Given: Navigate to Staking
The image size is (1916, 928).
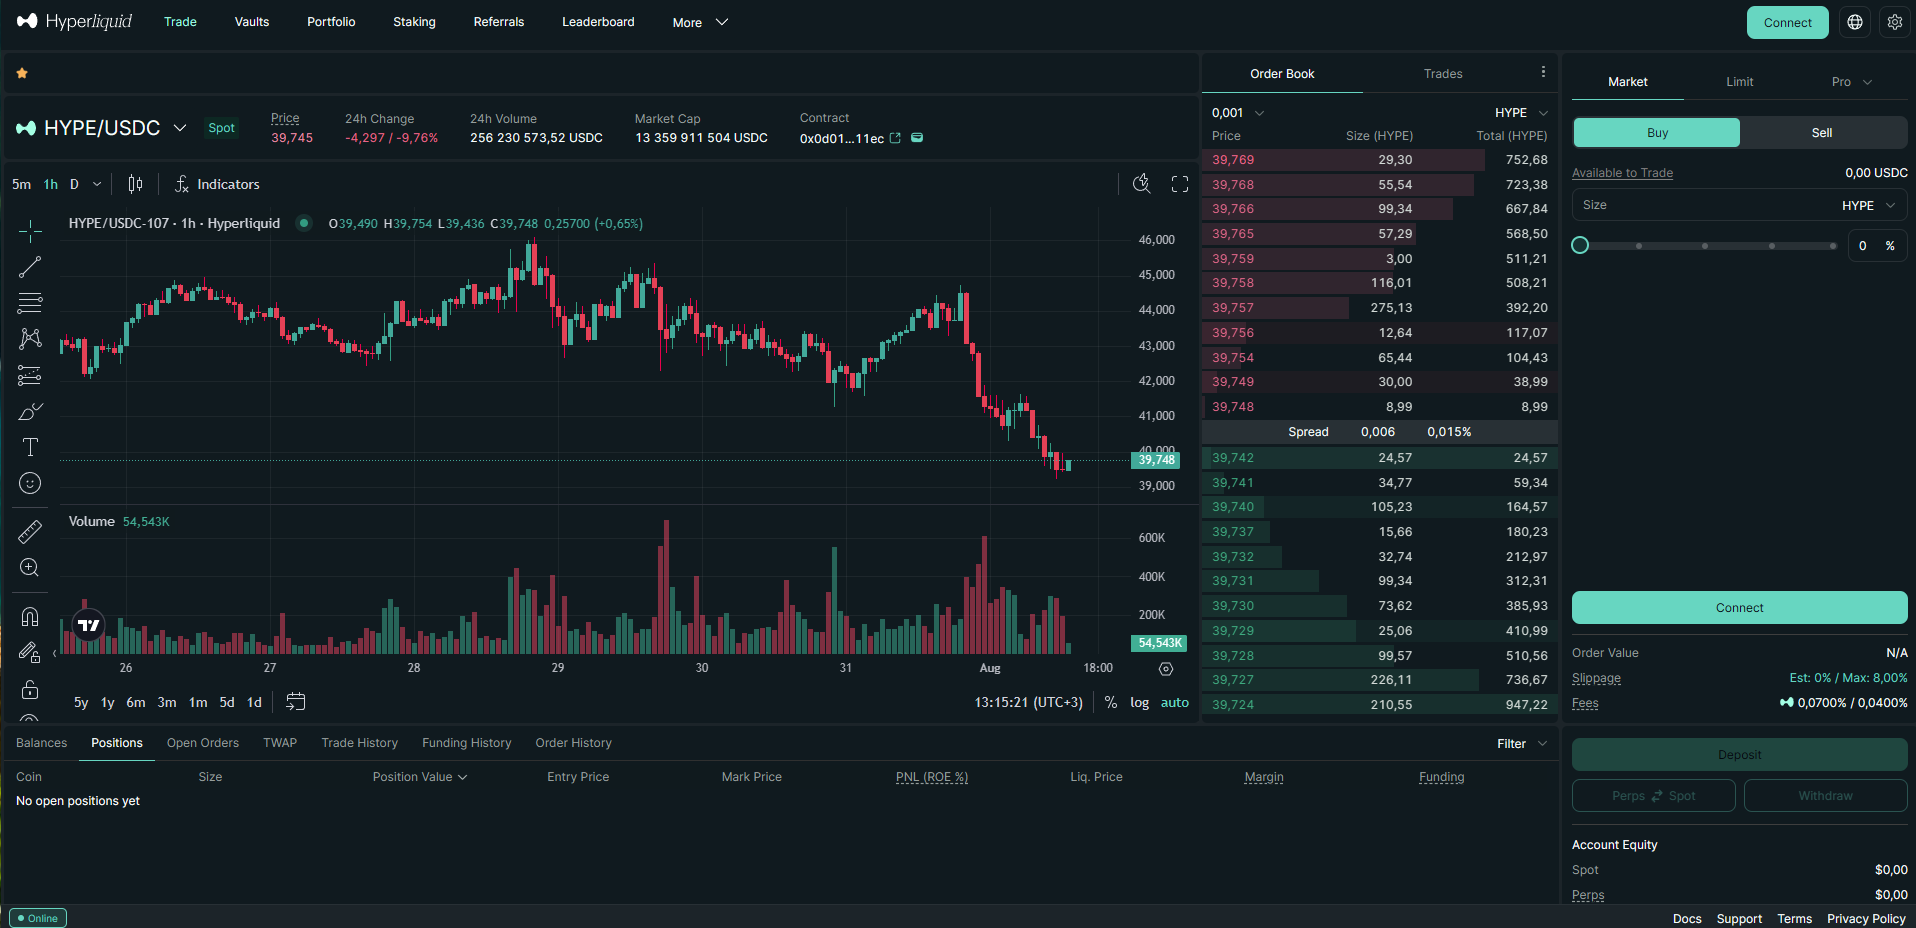Looking at the screenshot, I should point(414,22).
